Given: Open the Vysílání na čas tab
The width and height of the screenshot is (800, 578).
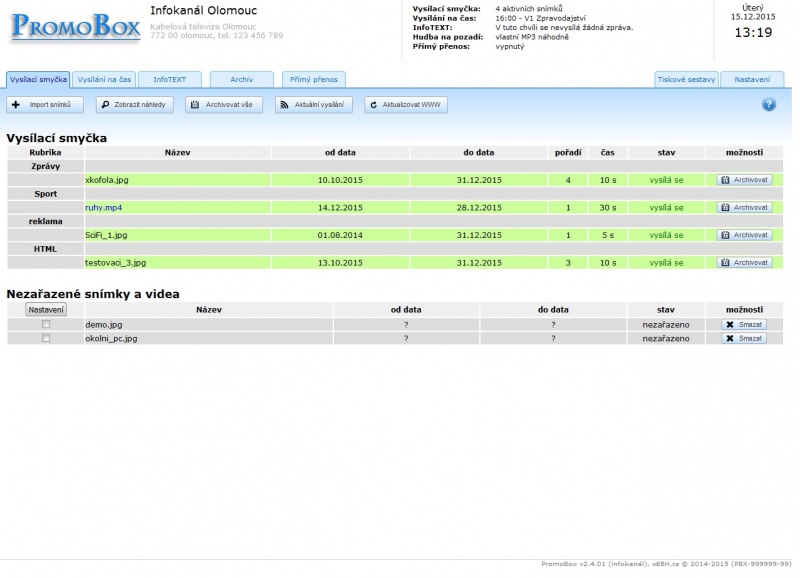Looking at the screenshot, I should click(x=104, y=80).
